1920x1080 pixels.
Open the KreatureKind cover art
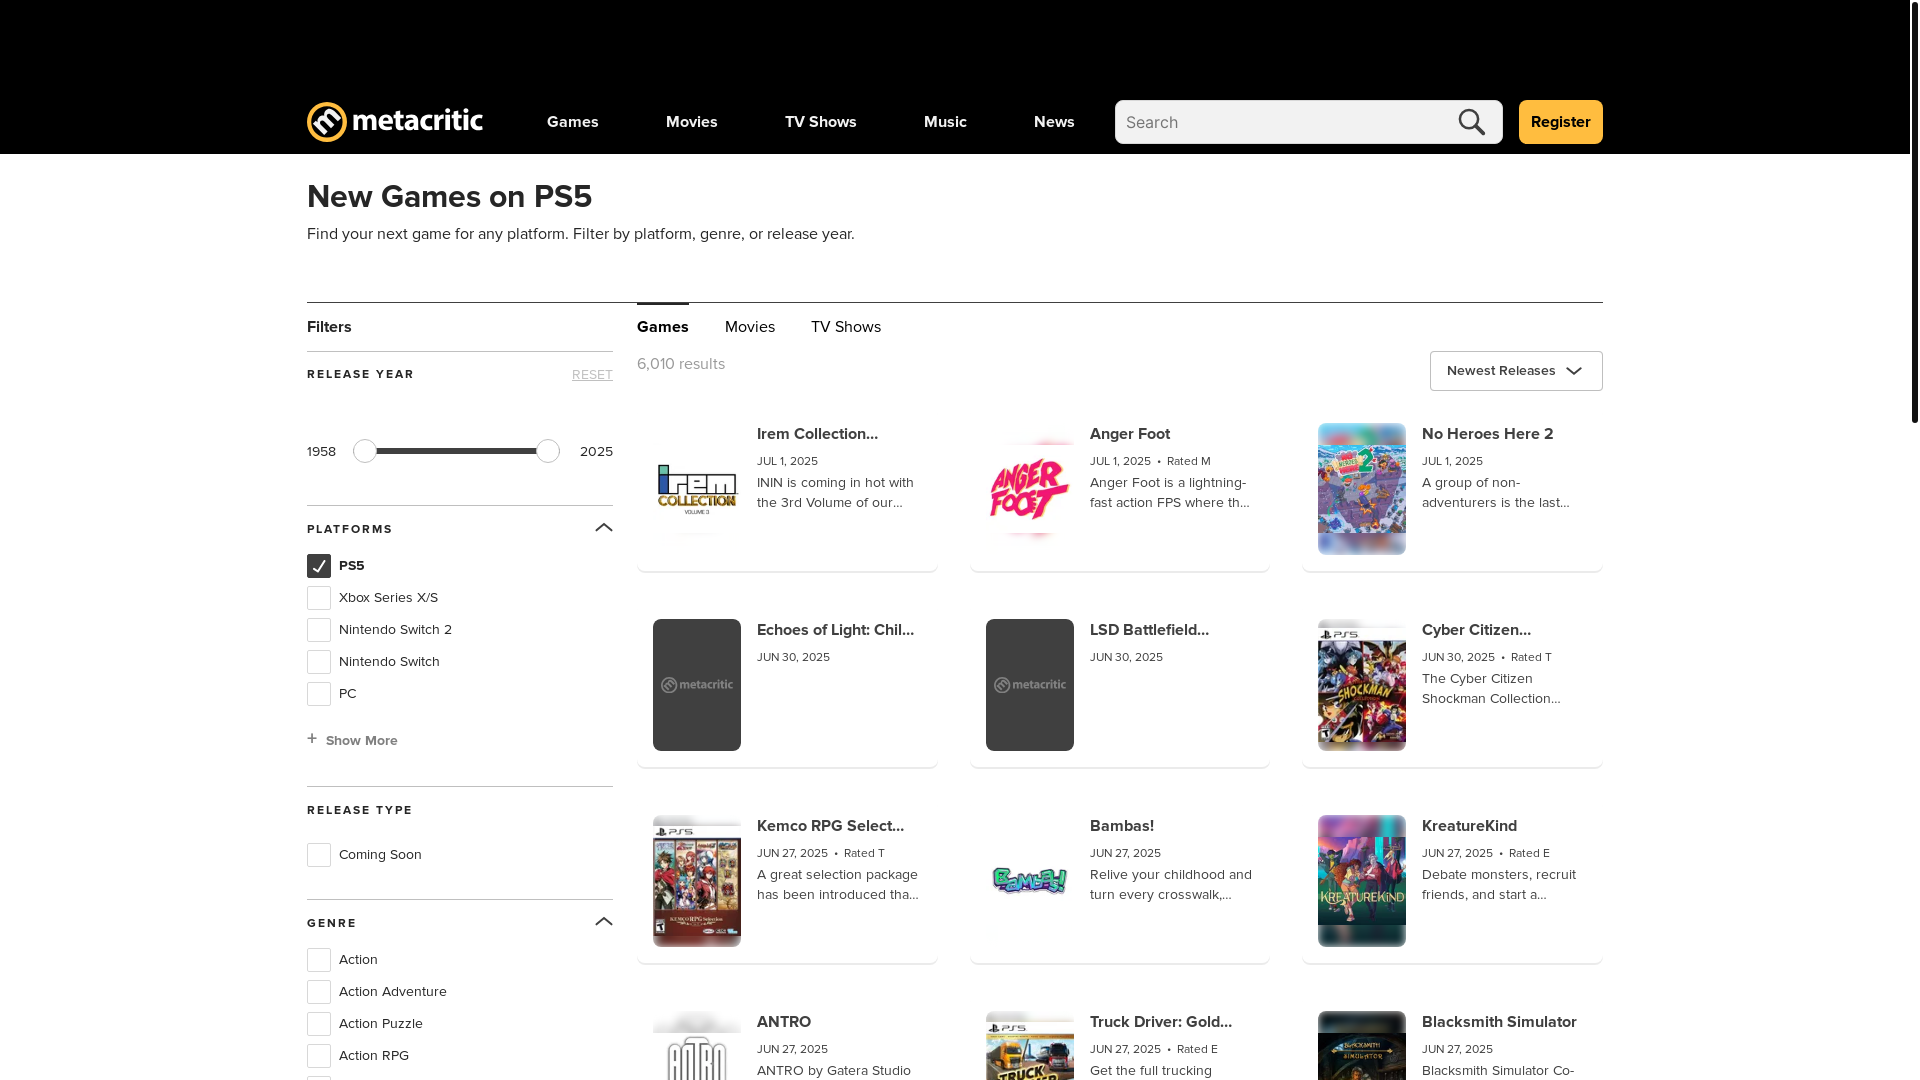1362,881
